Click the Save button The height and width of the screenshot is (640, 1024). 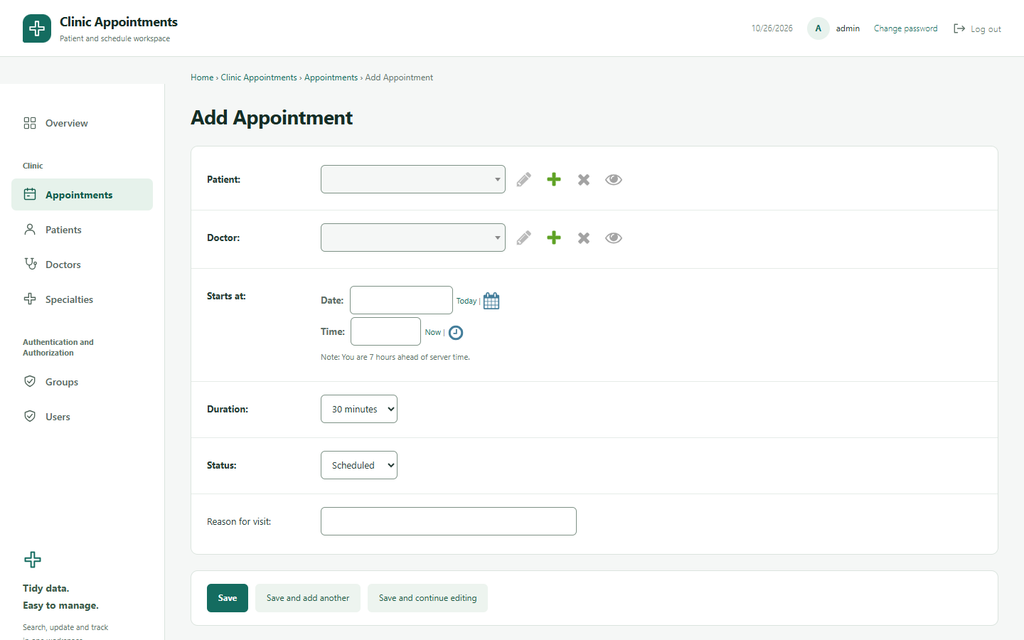pos(227,598)
